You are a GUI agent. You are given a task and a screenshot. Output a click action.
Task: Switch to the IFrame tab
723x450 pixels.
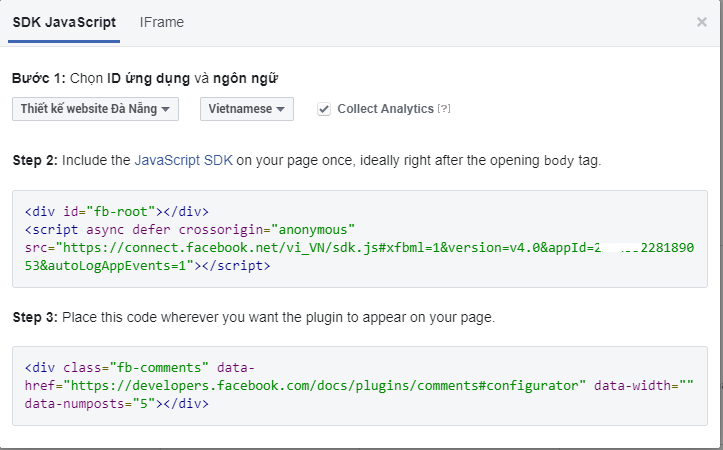[161, 22]
